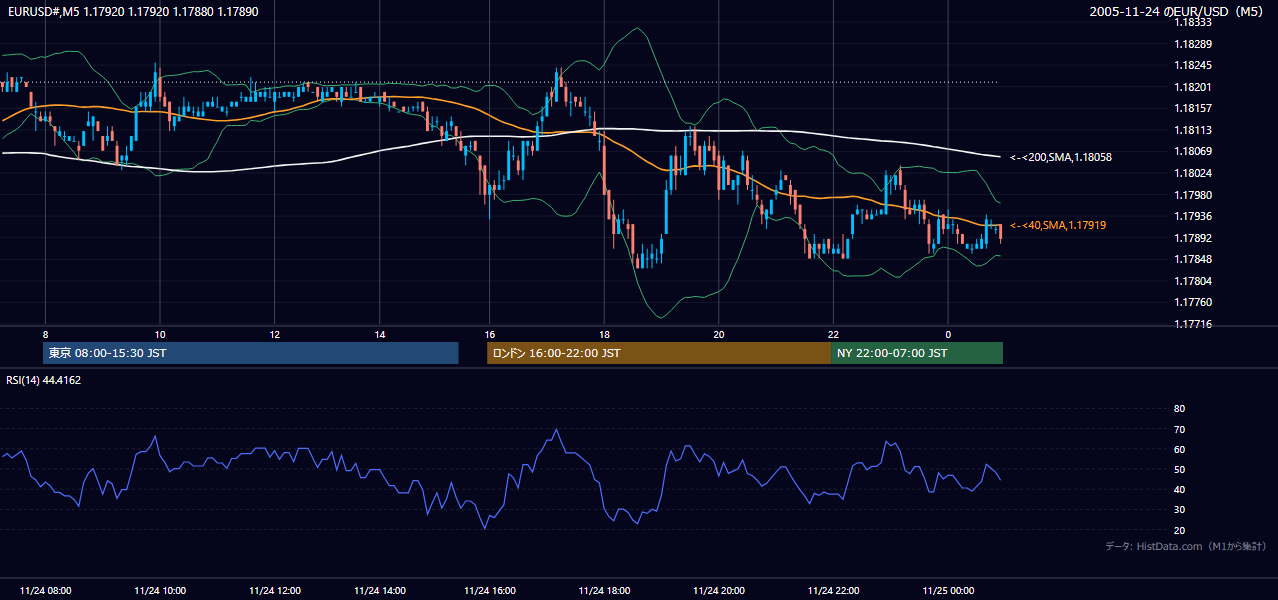Click bottom time label 11/24 14:00

(x=380, y=590)
